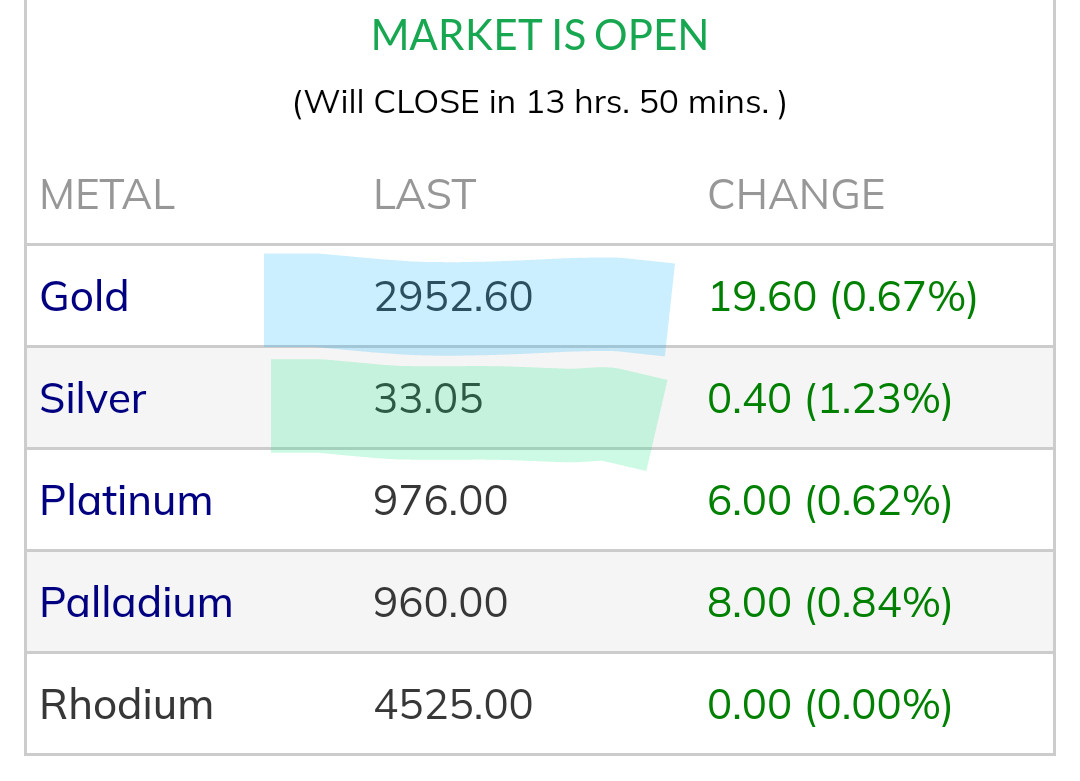Click the METAL column header

click(x=107, y=195)
